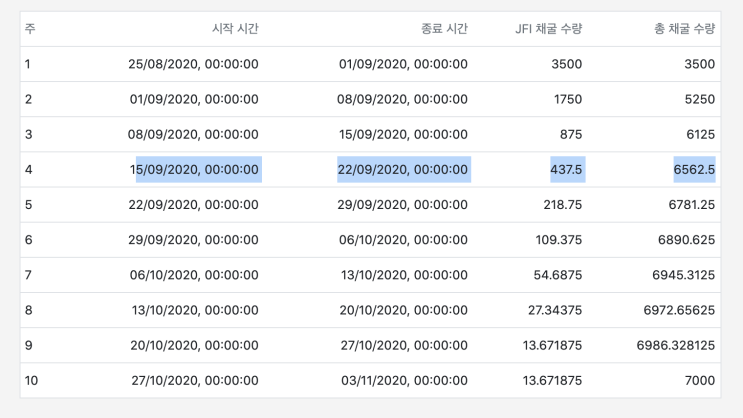
Task: Click the 주 column header
Action: tap(30, 29)
